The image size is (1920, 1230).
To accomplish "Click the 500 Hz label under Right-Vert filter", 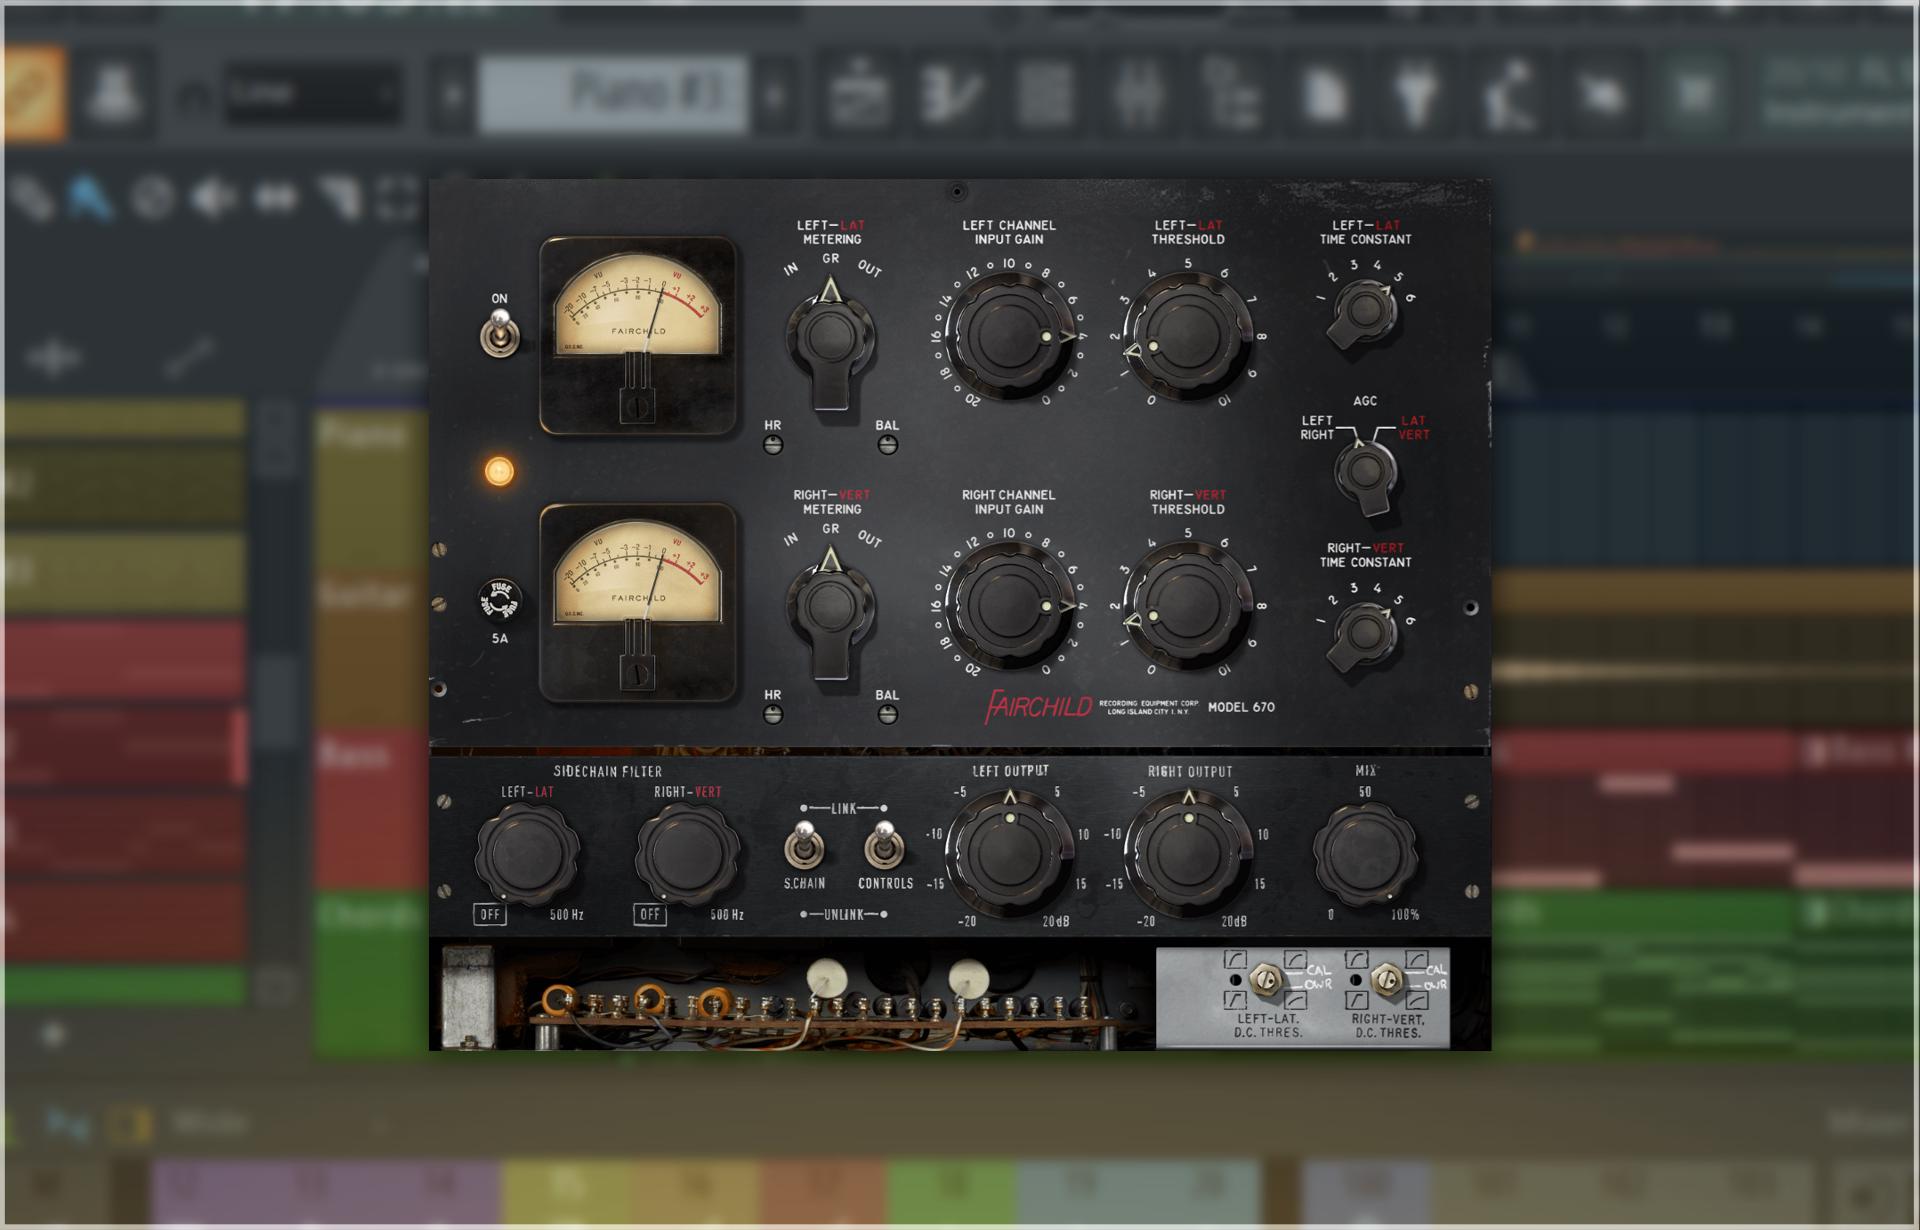I will 727,915.
